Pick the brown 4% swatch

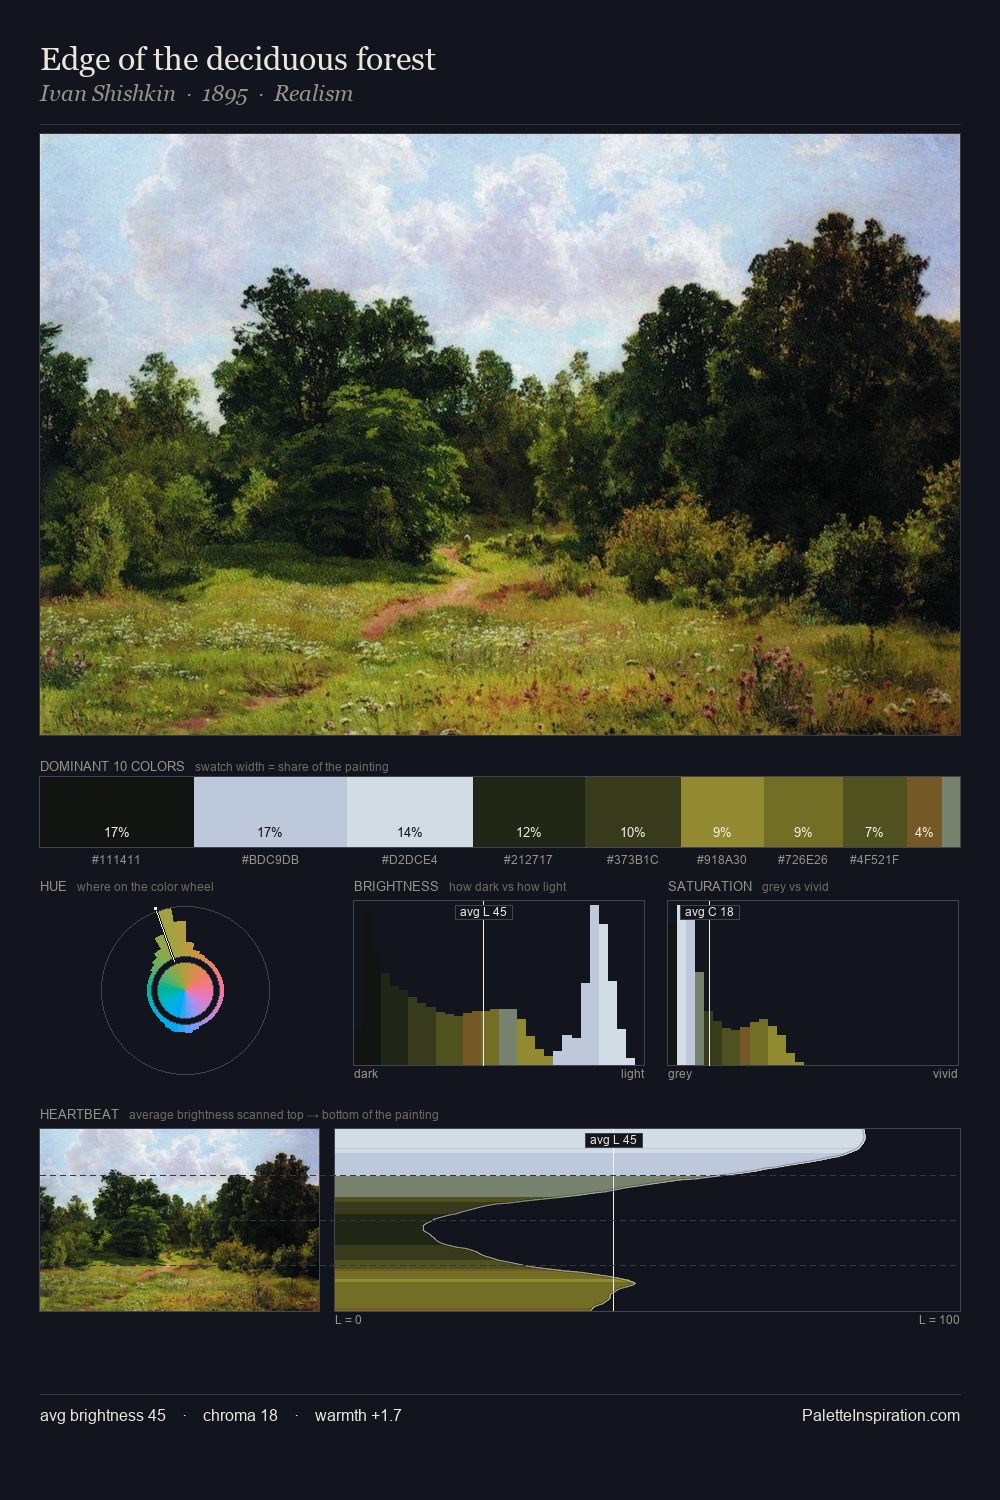click(924, 812)
